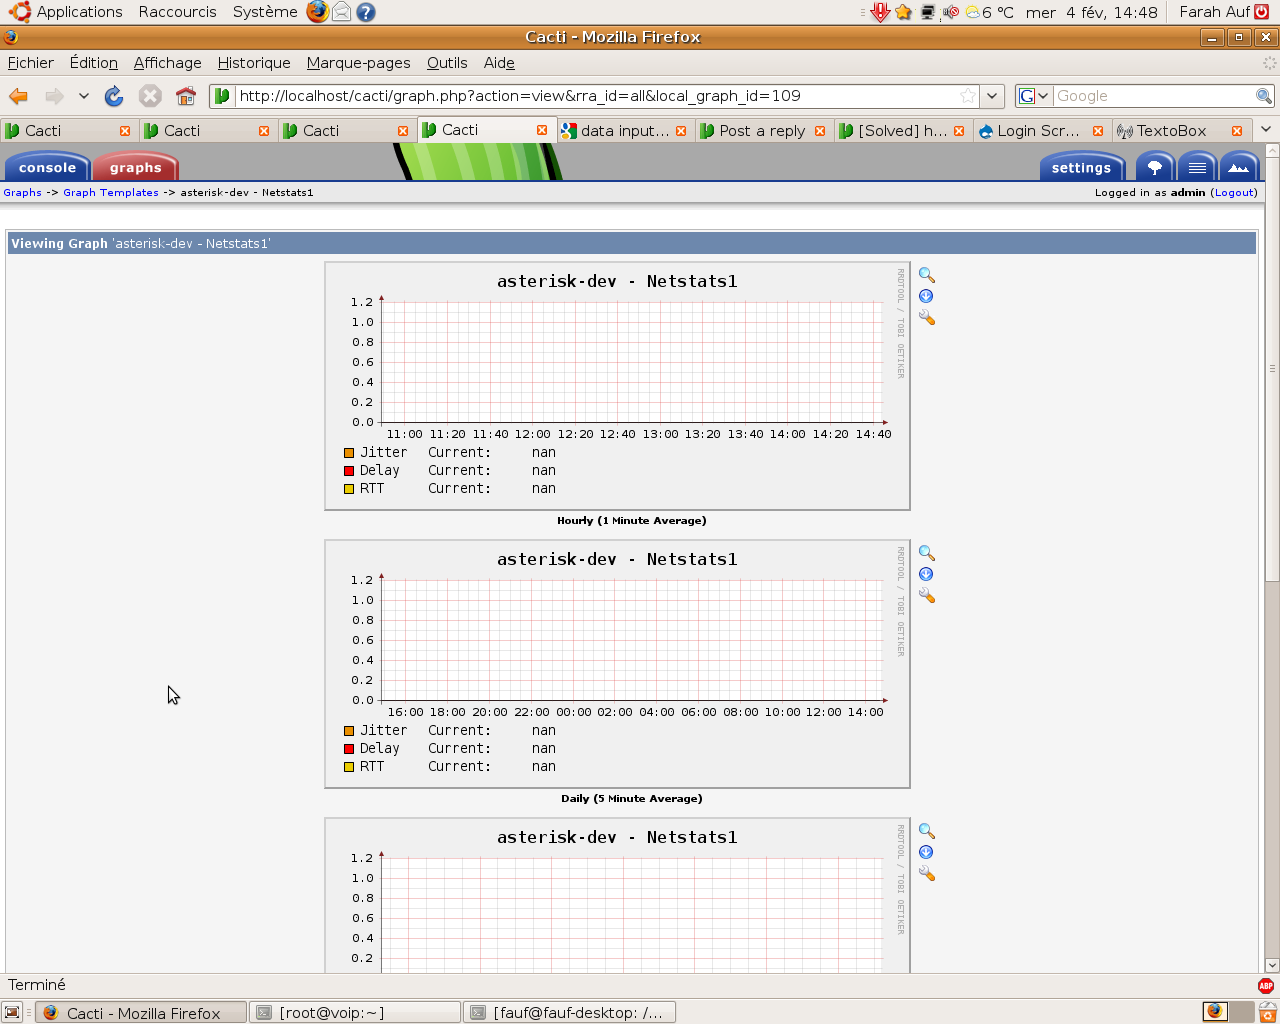
Task: Switch to the root@voip terminal window
Action: tap(355, 1012)
